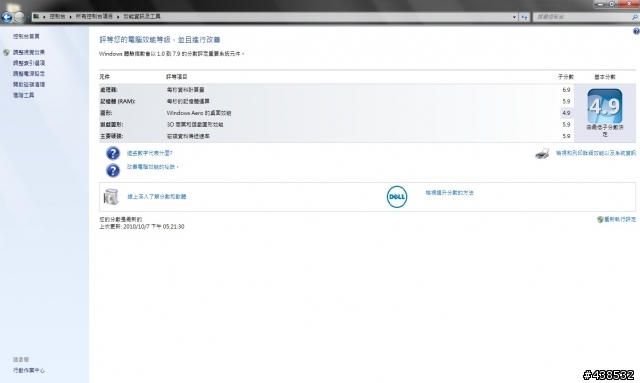Click the Control Panel icon in the address bar
This screenshot has width=640, height=383.
pyautogui.click(x=36, y=16)
